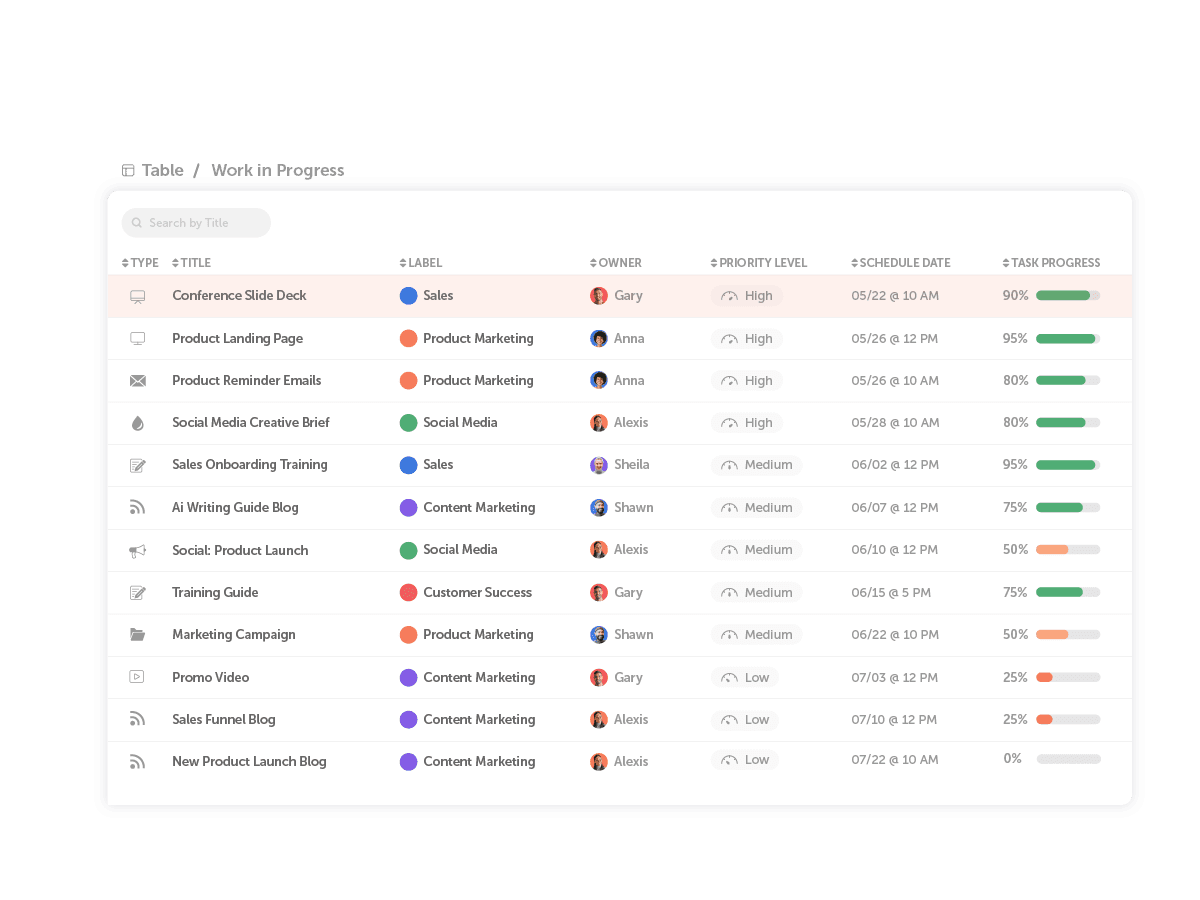Viewport: 1200px width, 900px height.
Task: Open the High priority pill for Conference Slide Deck
Action: 747,296
